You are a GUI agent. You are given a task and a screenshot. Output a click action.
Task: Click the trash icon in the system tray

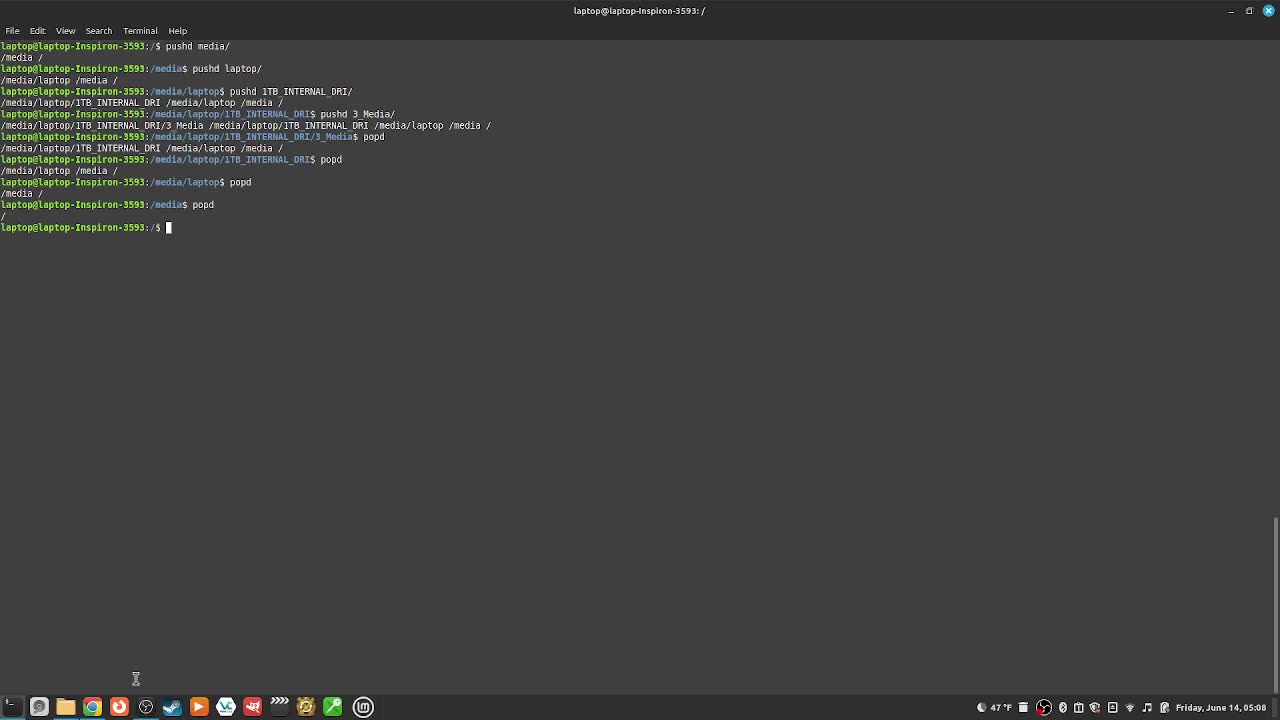1023,707
